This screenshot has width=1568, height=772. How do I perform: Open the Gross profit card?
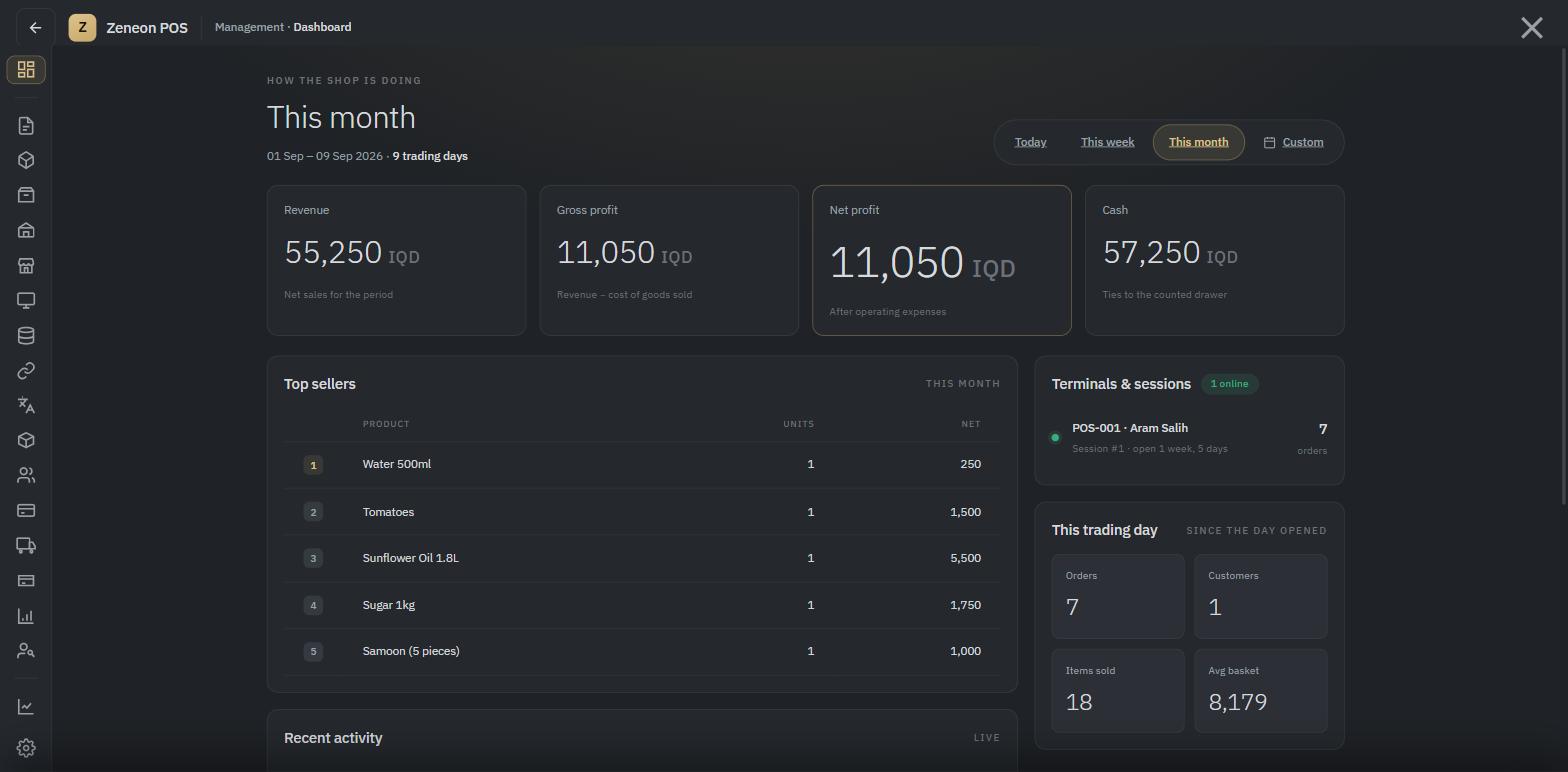(x=669, y=260)
